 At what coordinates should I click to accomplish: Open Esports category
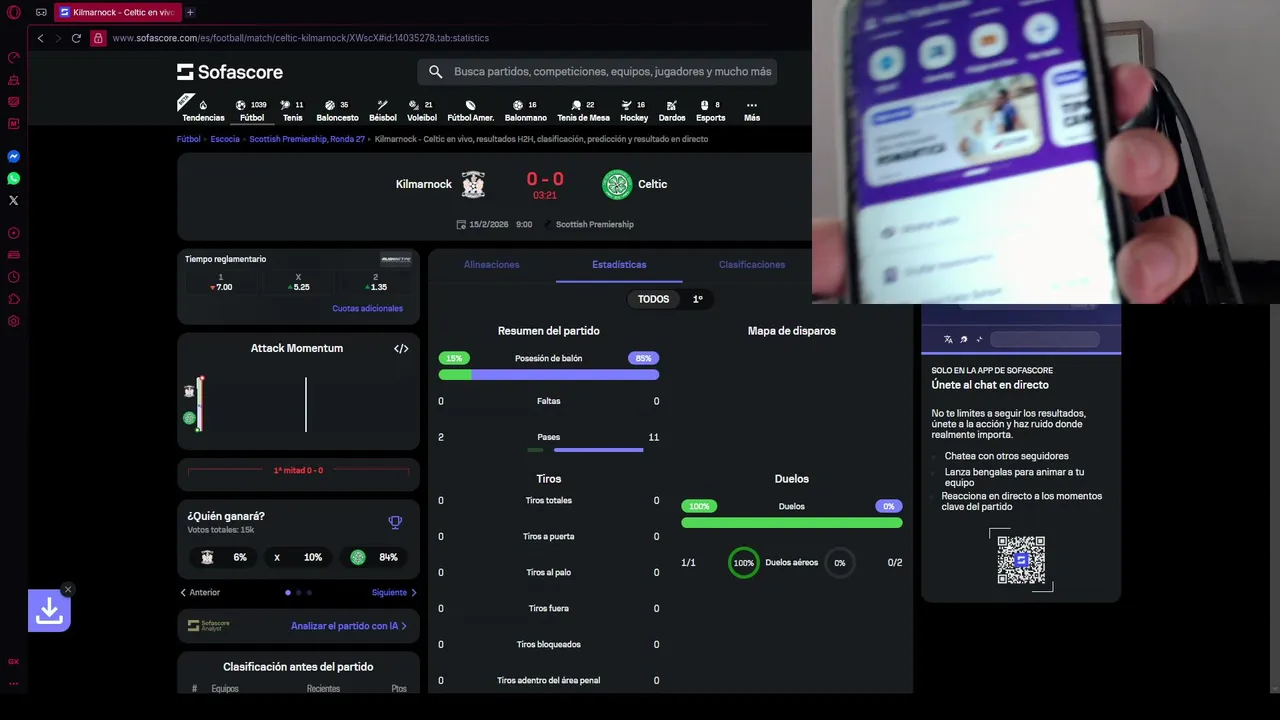(710, 110)
